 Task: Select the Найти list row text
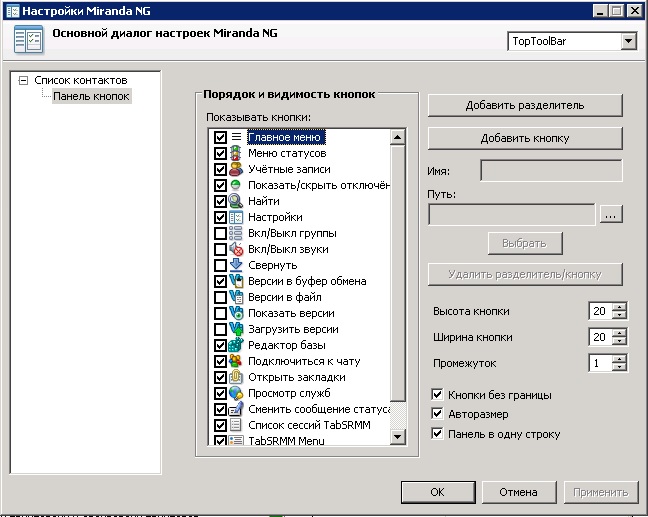[x=264, y=201]
